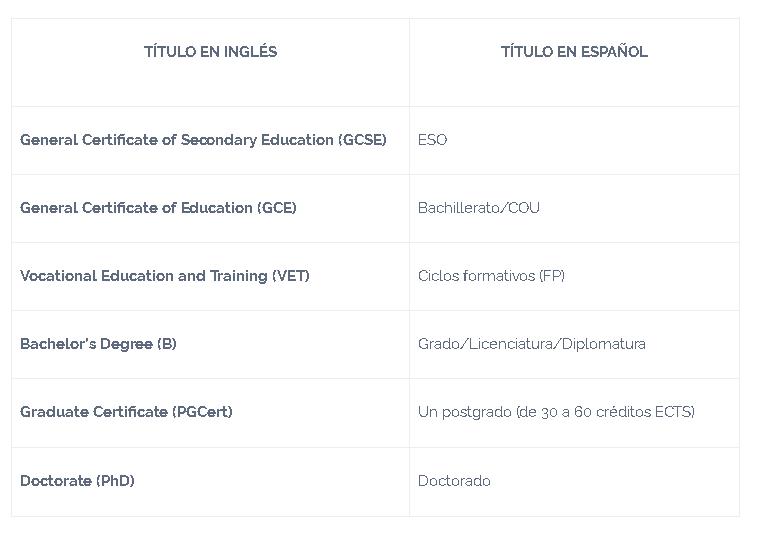This screenshot has height=535, width=757.
Task: Click the (PGCert) abbreviation
Action: point(202,412)
